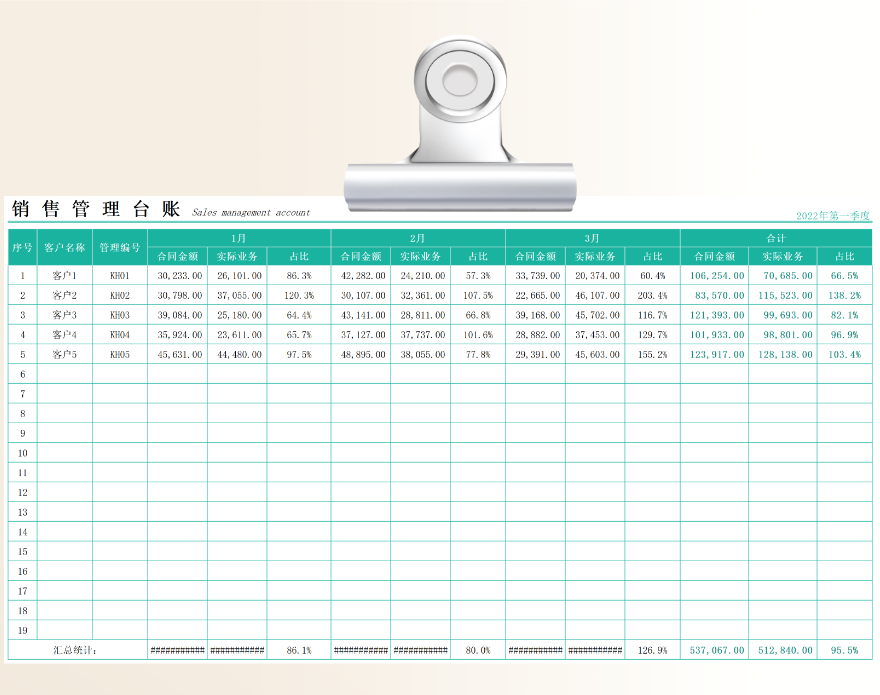Click the 客户名称 column header
The height and width of the screenshot is (695, 880).
click(65, 247)
